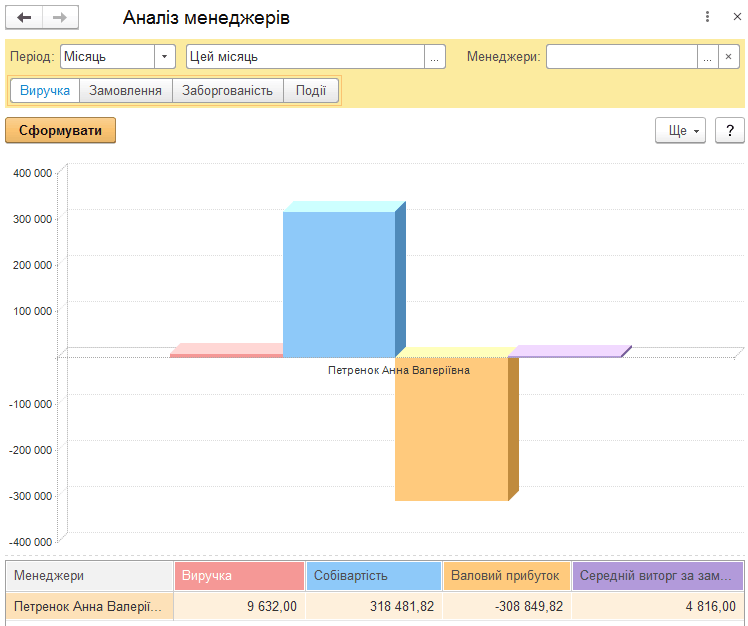The height and width of the screenshot is (626, 748).
Task: Click the orange Валовий прибуток column header
Action: pos(507,575)
